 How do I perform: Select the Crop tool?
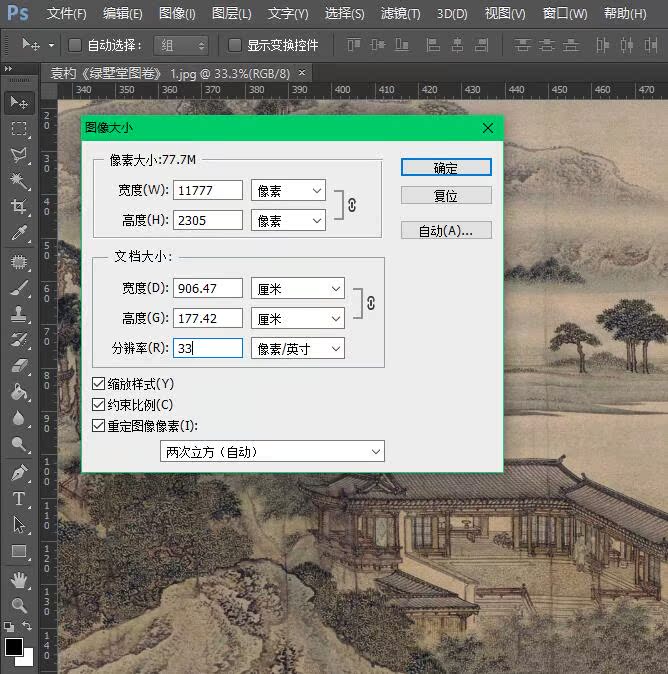19,207
